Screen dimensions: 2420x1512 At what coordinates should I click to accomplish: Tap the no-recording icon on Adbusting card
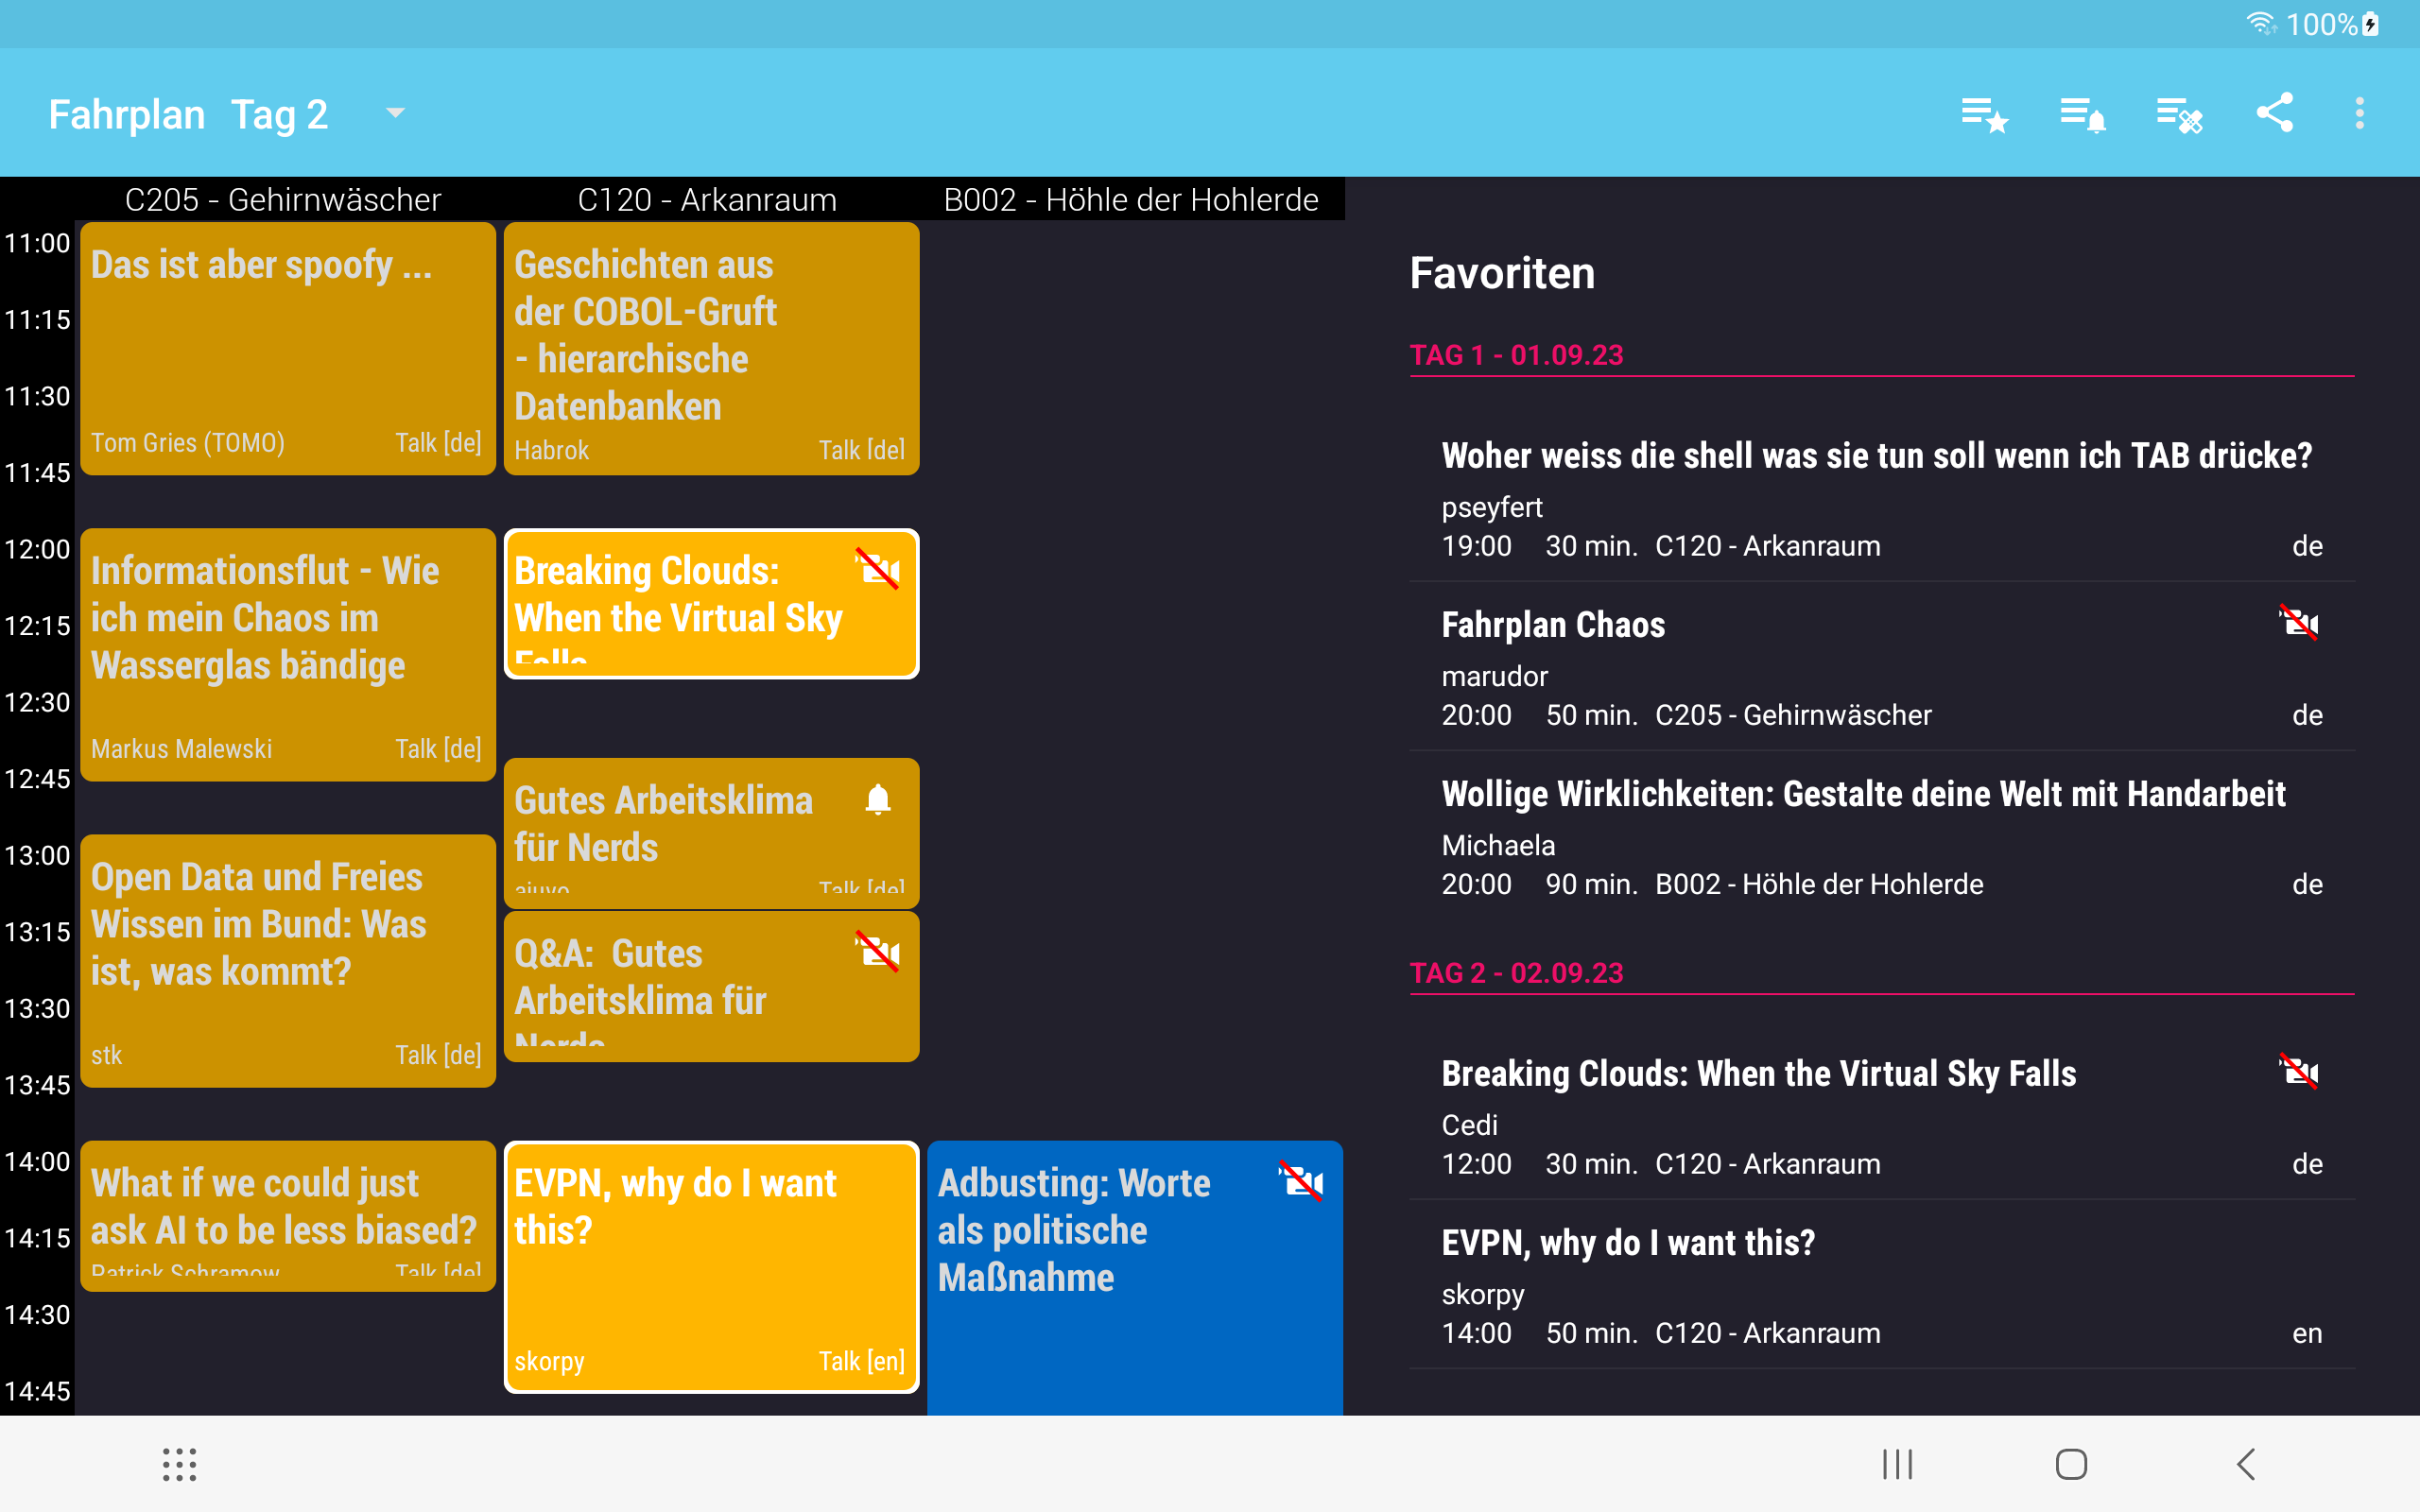pyautogui.click(x=1301, y=1181)
